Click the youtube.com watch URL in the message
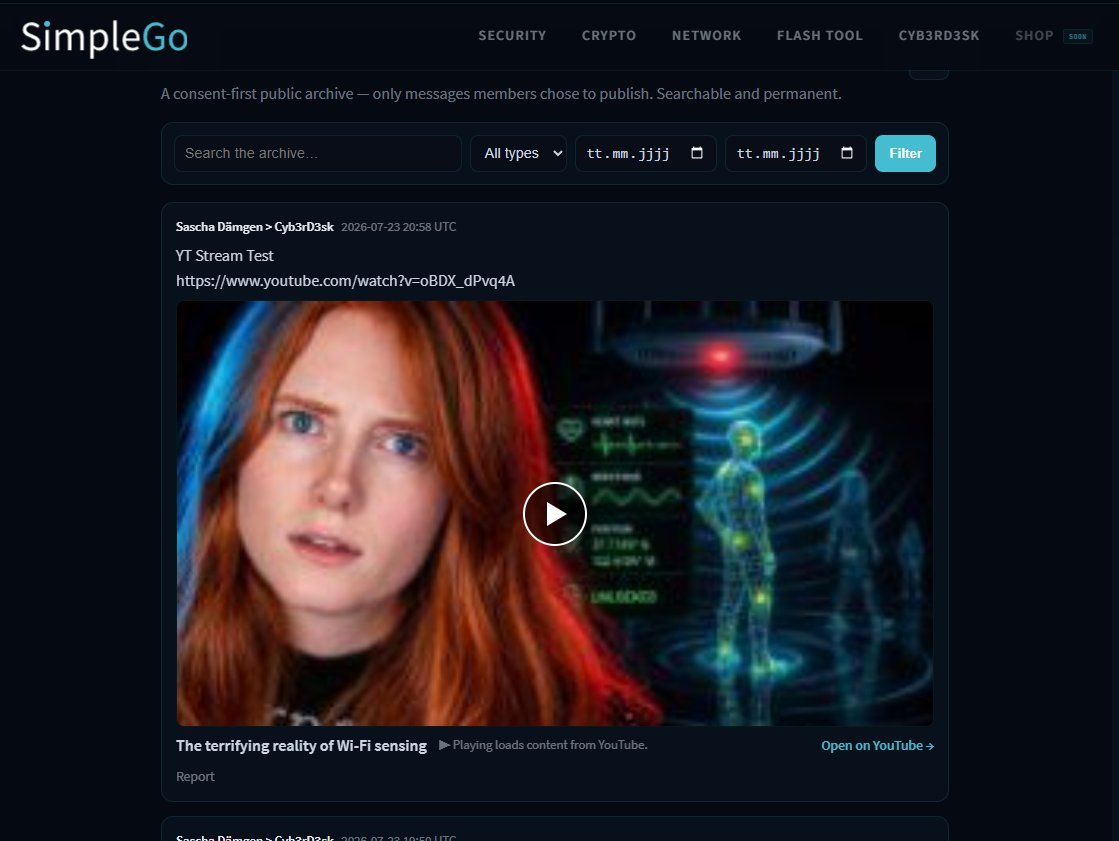 [345, 281]
